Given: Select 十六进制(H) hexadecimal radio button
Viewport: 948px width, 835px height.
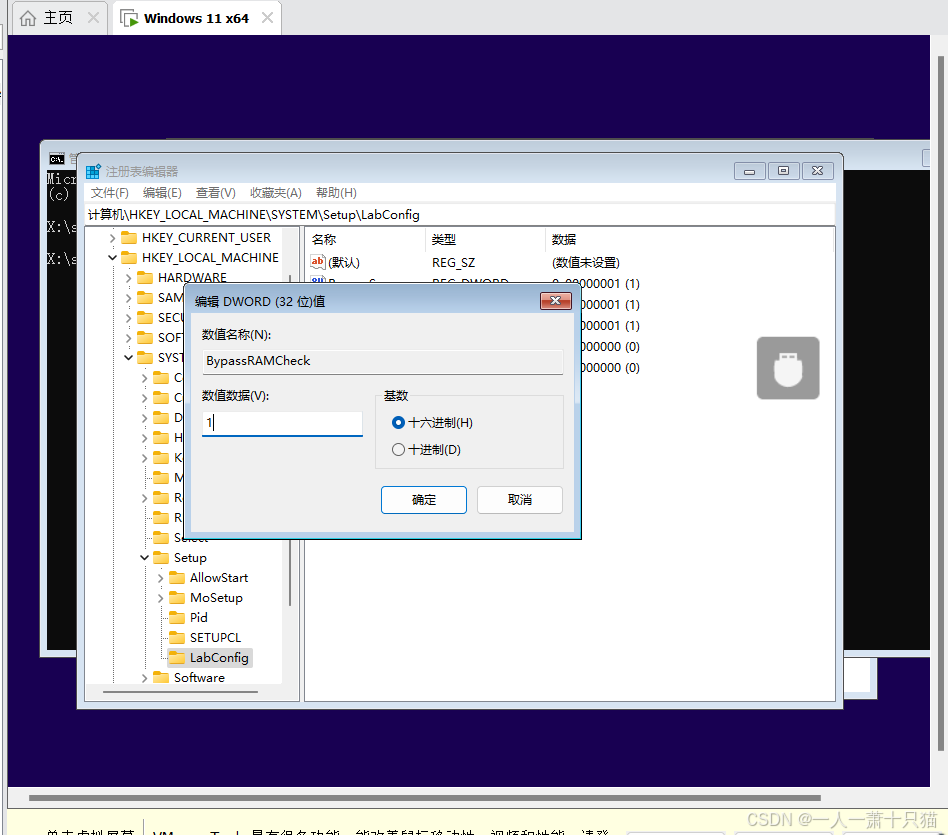Looking at the screenshot, I should coord(398,423).
